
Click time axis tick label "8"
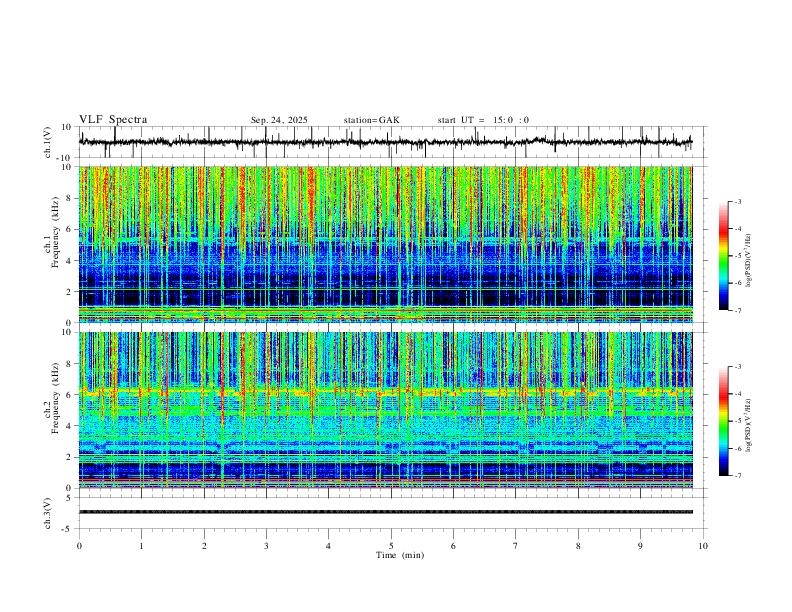click(x=578, y=546)
